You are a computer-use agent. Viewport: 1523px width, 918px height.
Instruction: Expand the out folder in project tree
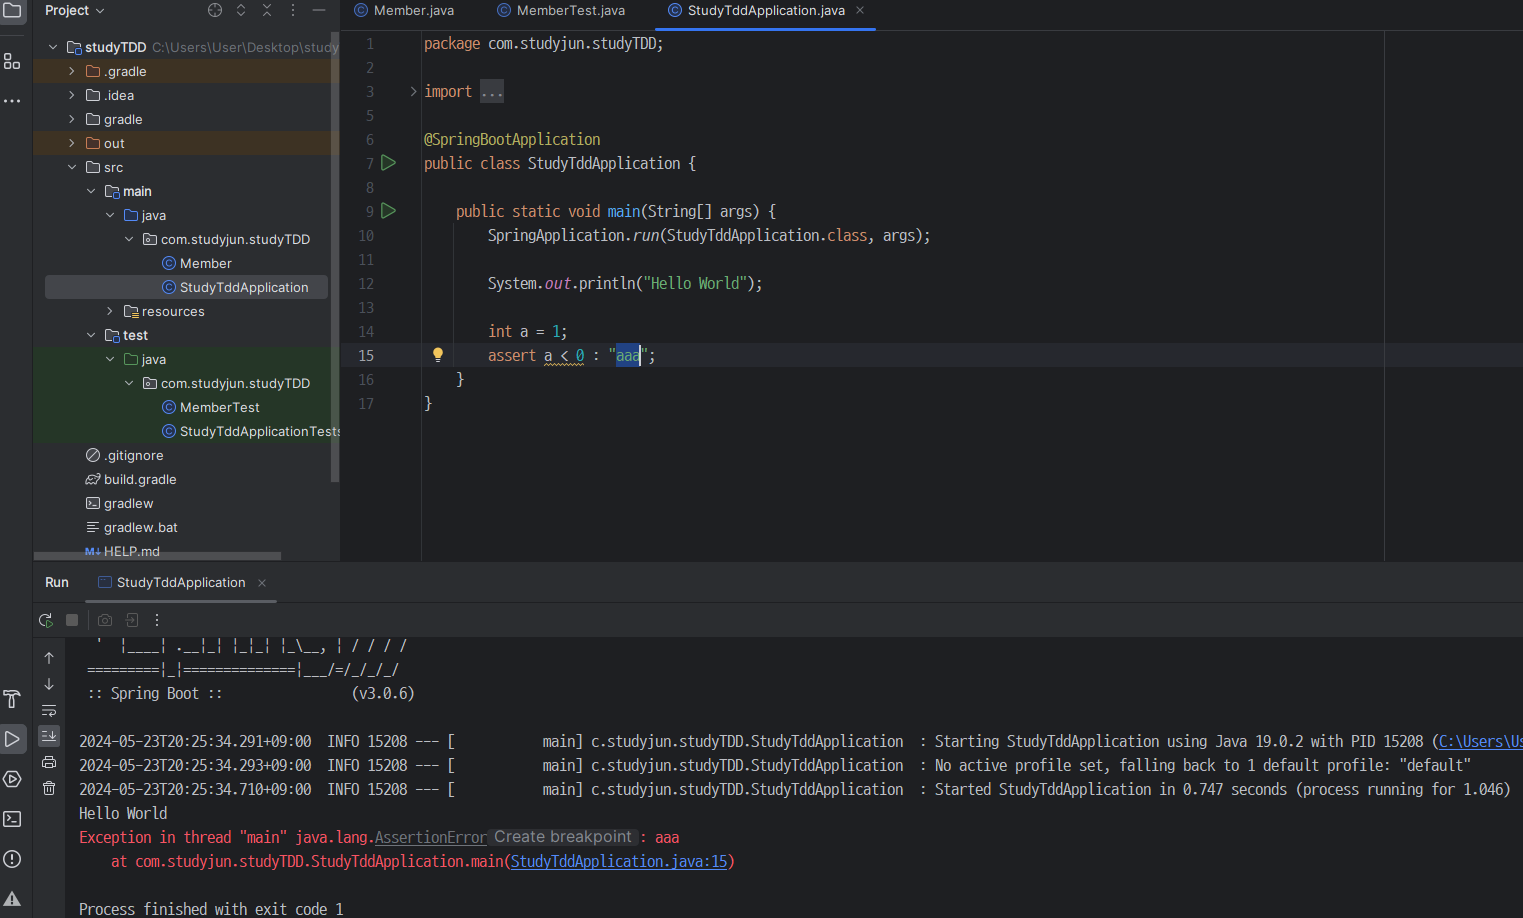click(x=71, y=143)
